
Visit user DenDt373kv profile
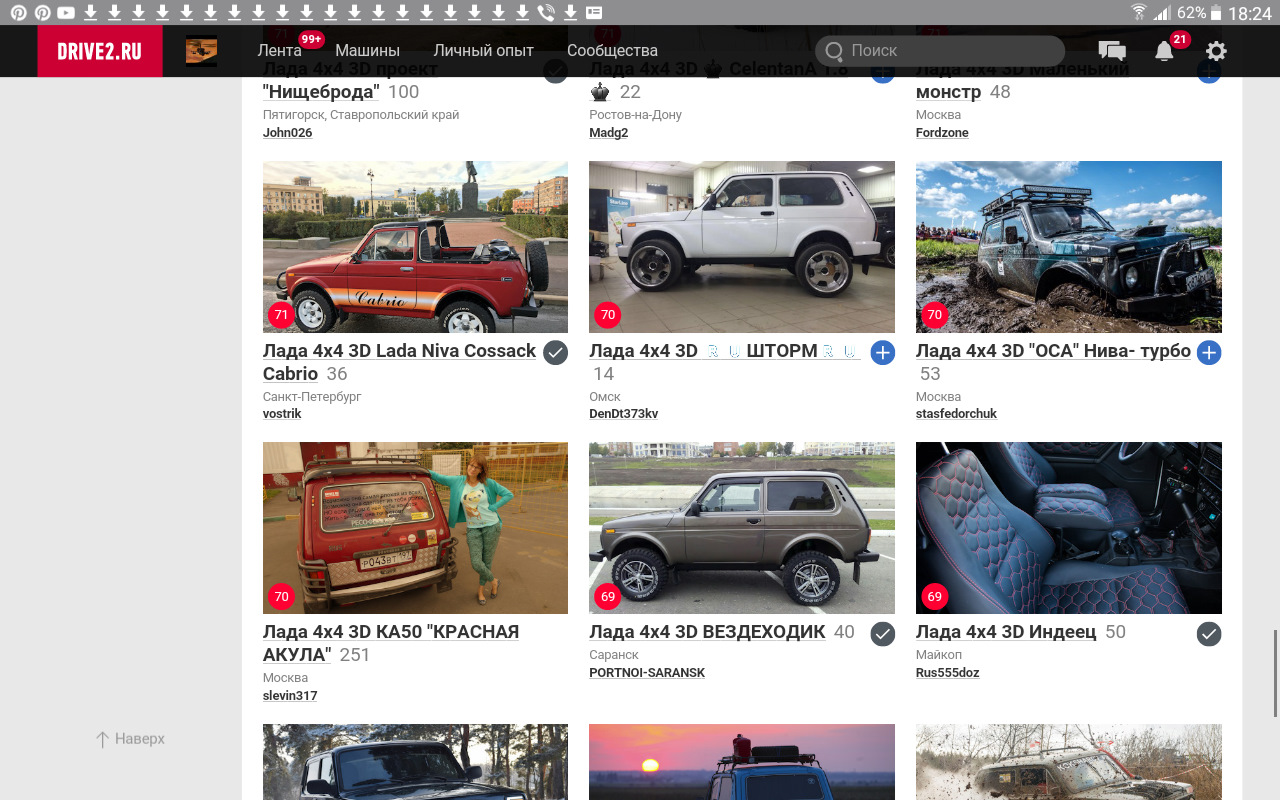[x=624, y=414]
